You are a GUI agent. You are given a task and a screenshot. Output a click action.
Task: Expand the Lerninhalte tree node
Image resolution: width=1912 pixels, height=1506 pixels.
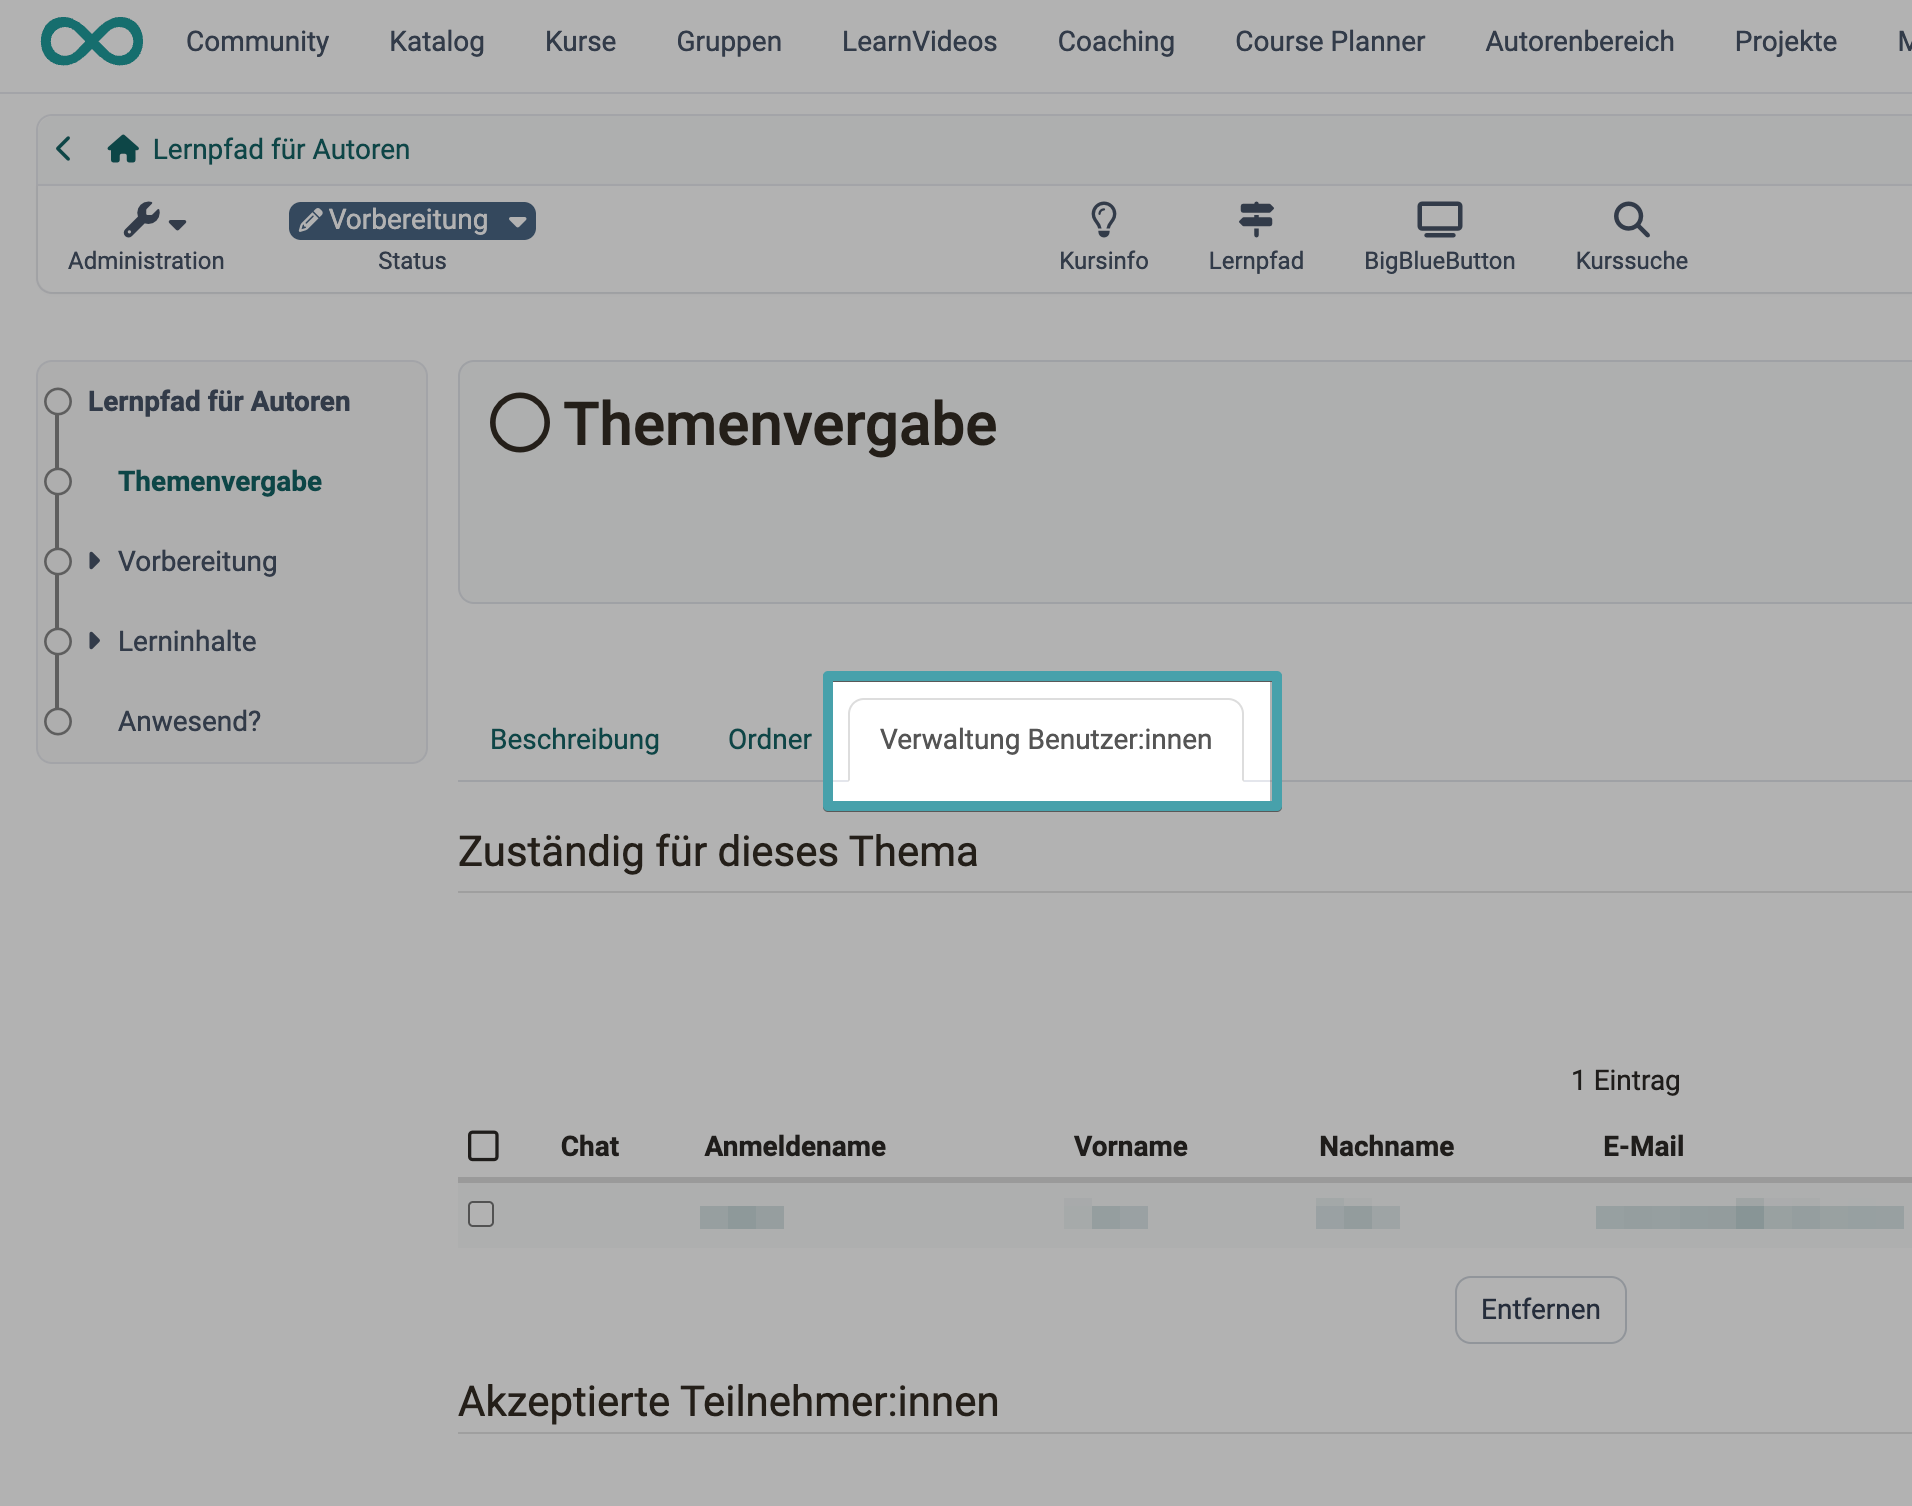coord(95,640)
